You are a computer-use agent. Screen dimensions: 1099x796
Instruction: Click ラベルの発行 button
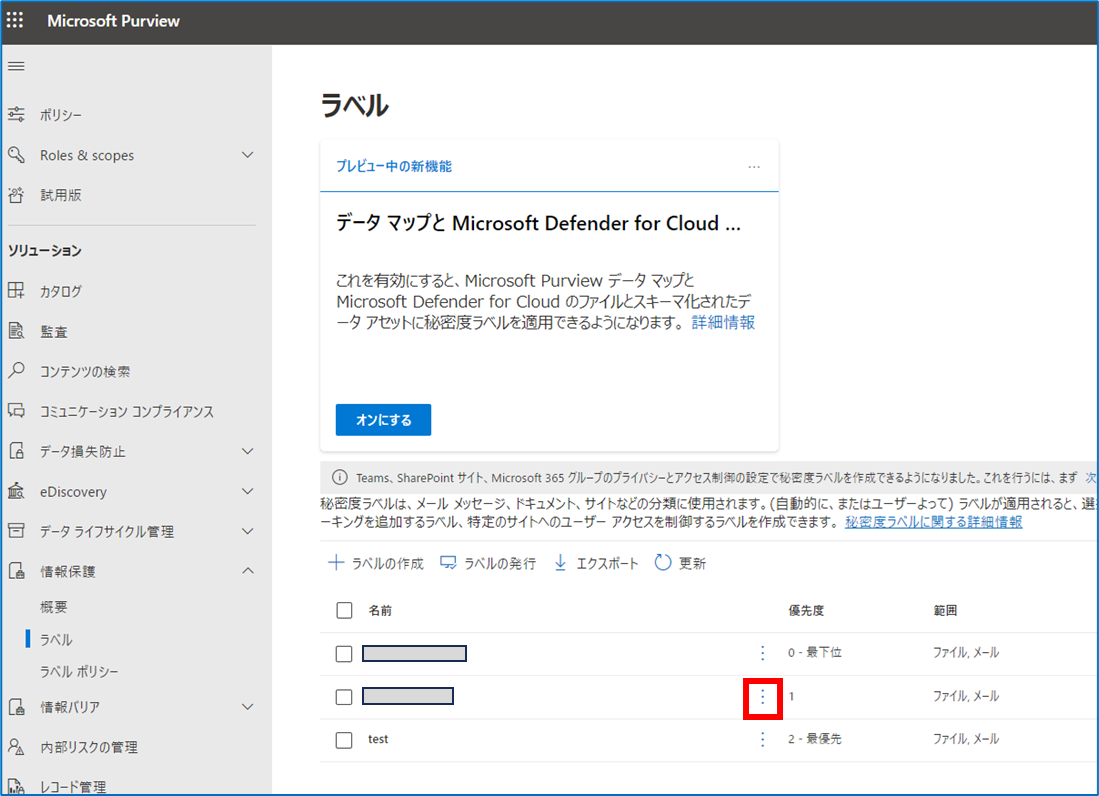(x=488, y=563)
